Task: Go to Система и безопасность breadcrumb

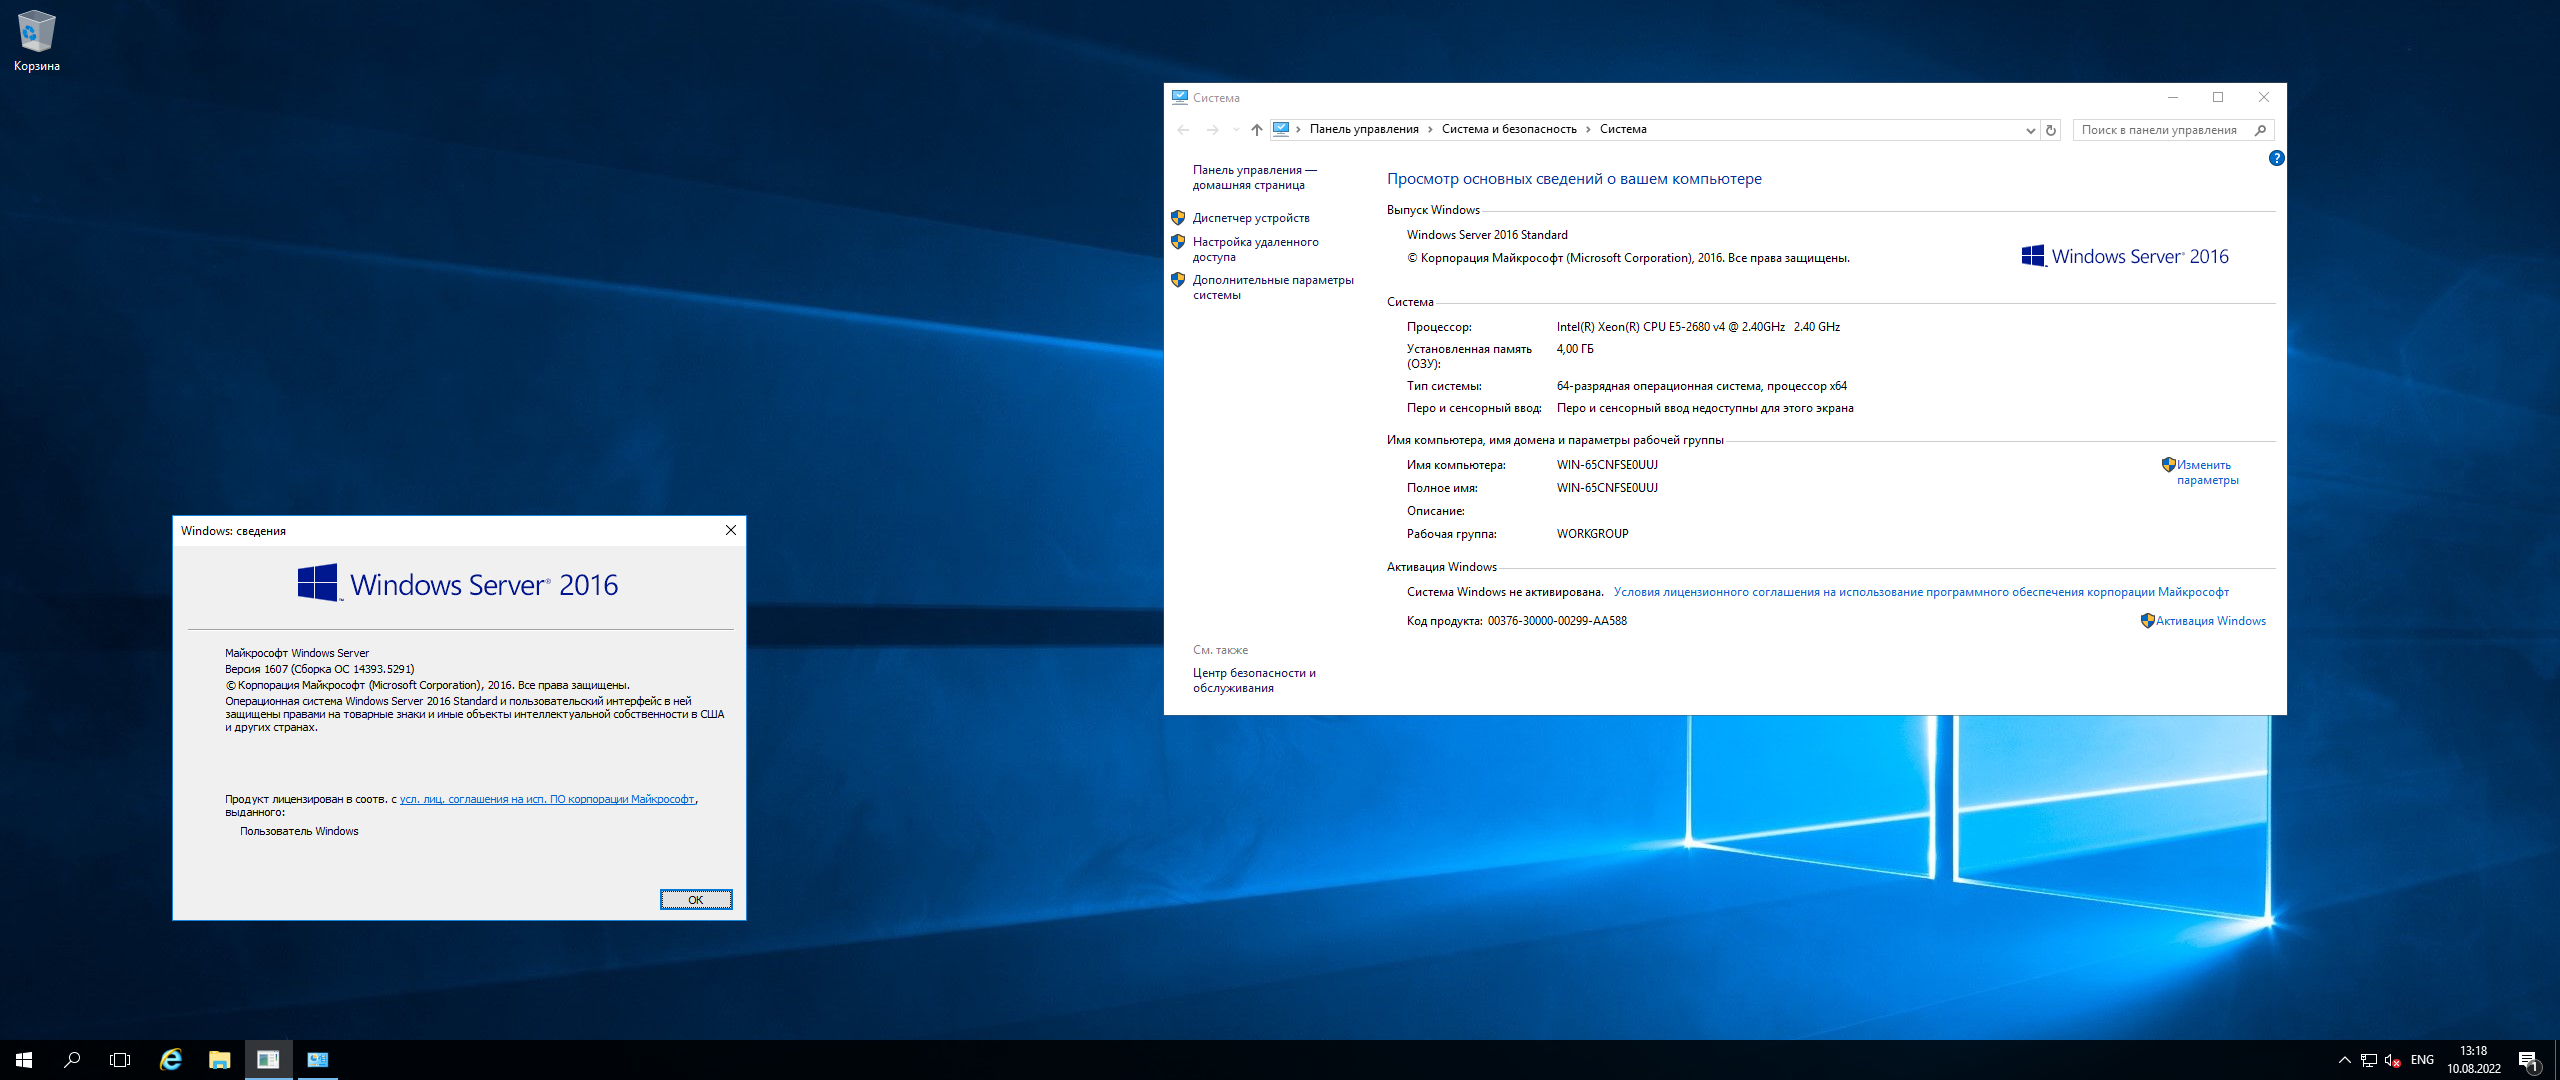Action: tap(1509, 129)
